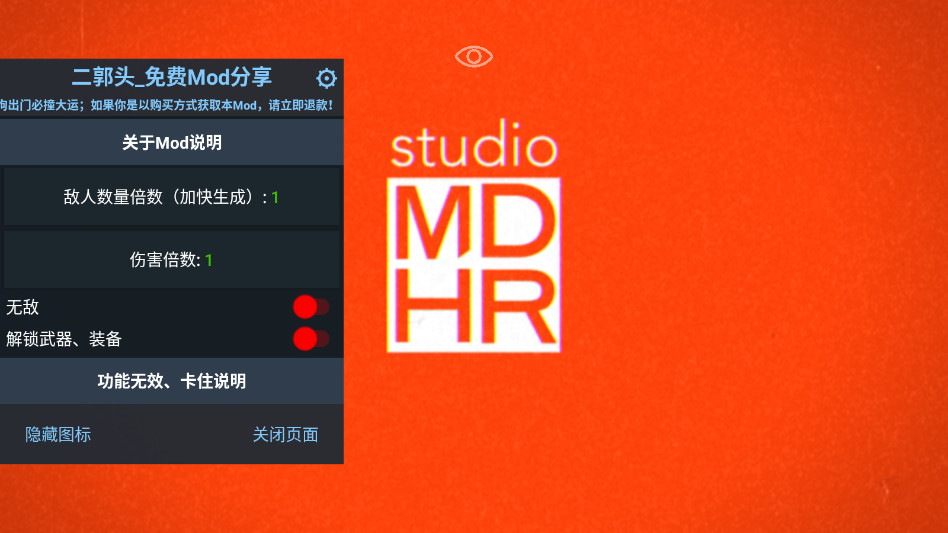Screen dimensions: 948x533
Task: Click the green enemy multiplier value 1
Action: point(275,198)
